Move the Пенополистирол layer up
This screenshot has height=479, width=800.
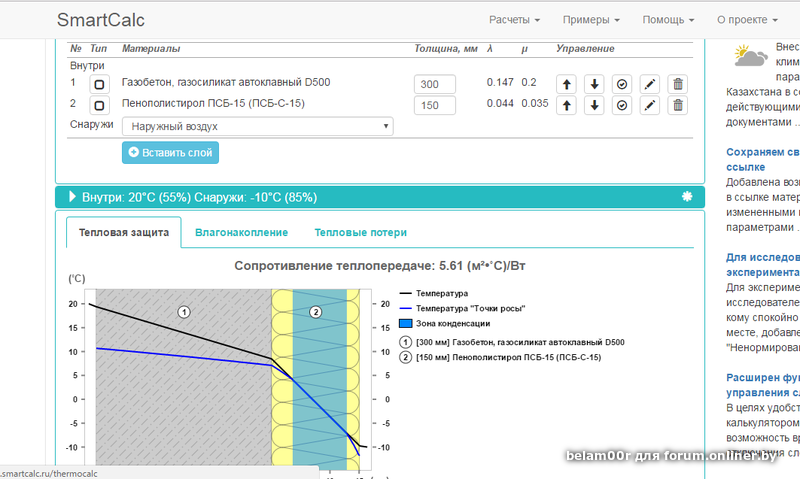(x=568, y=105)
